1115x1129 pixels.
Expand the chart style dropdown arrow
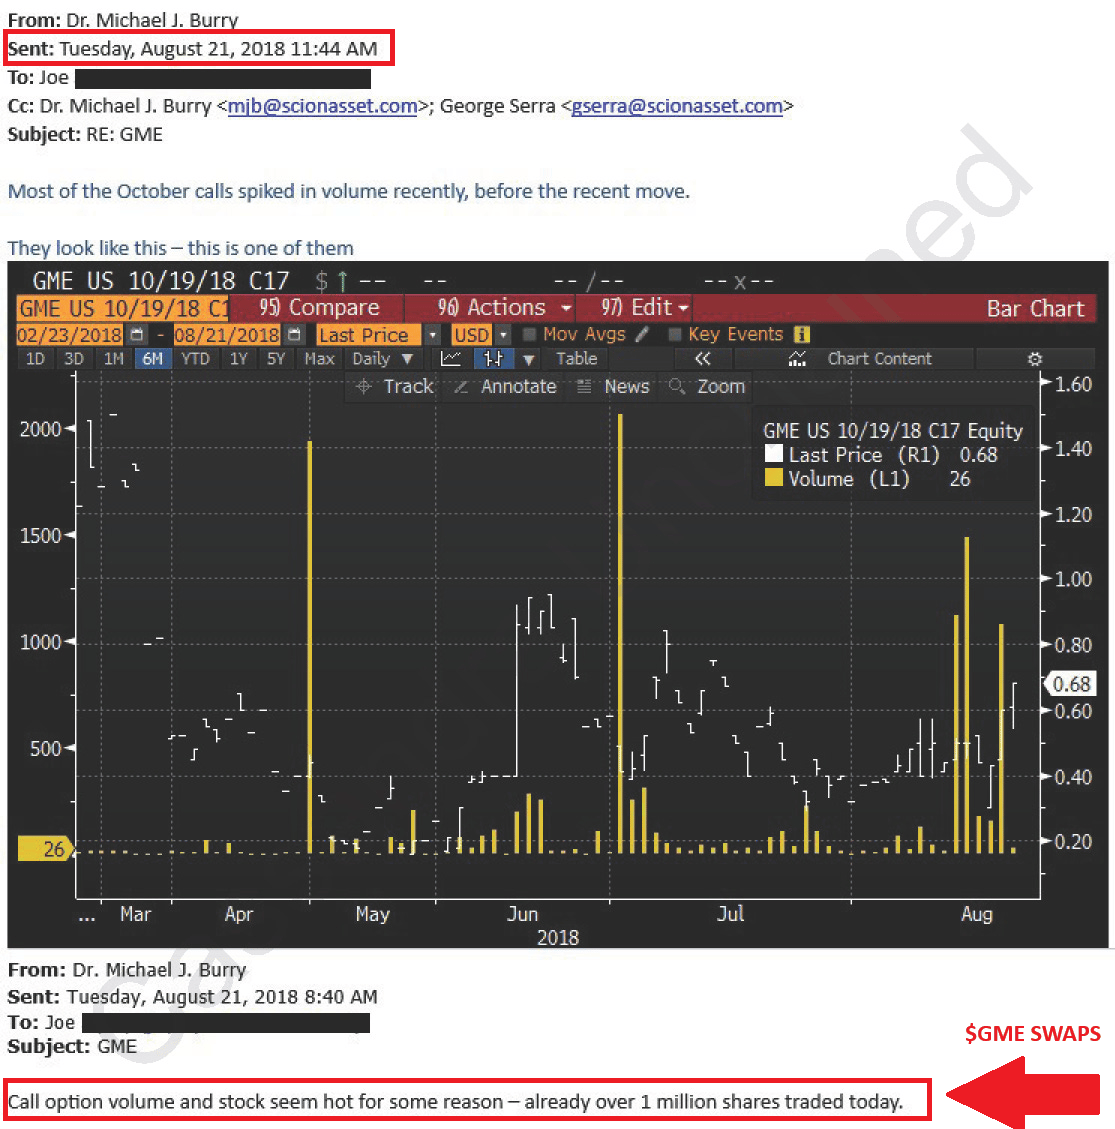click(528, 359)
